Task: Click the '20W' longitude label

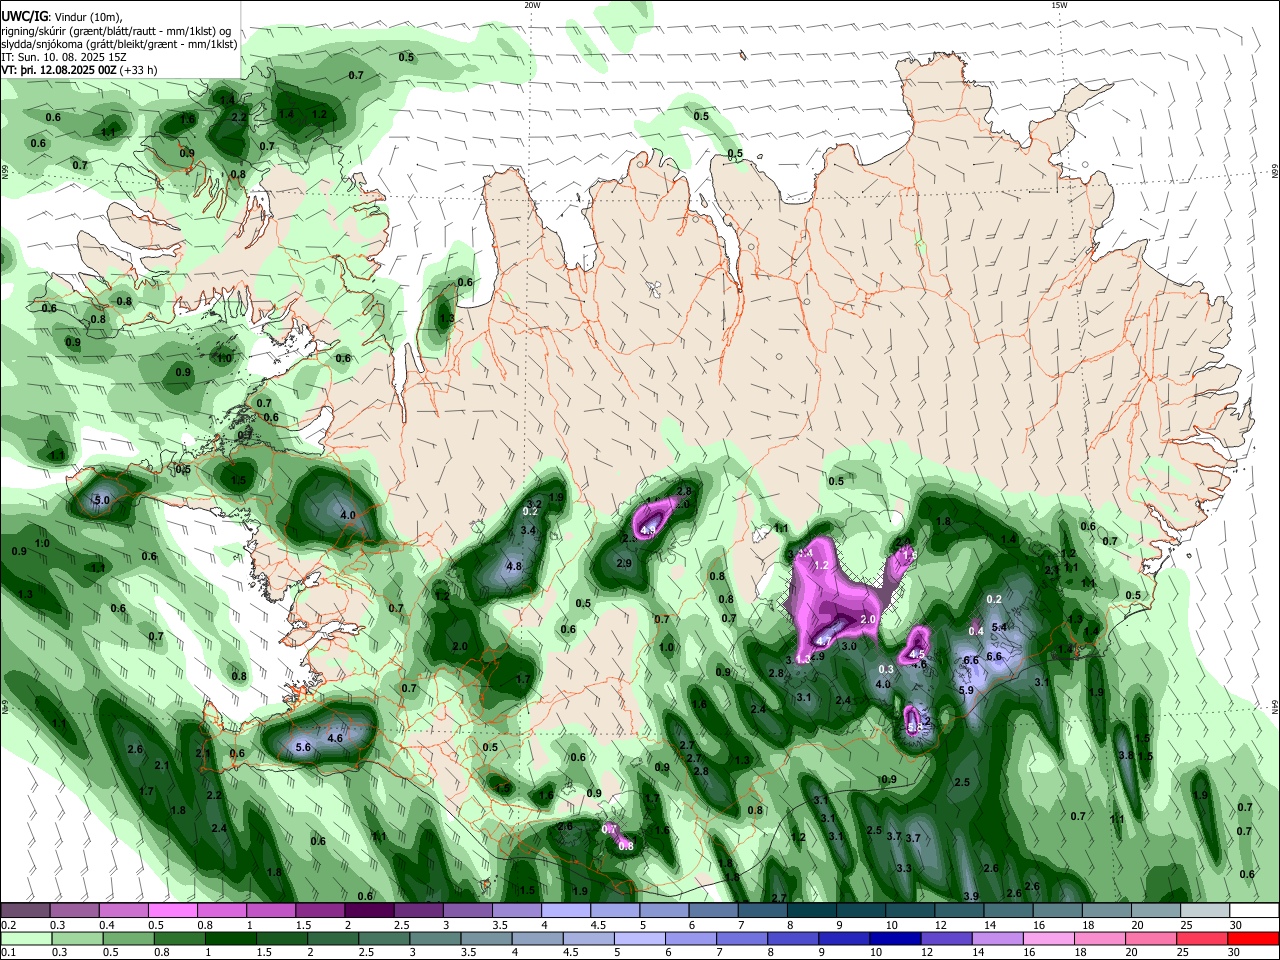Action: [532, 5]
